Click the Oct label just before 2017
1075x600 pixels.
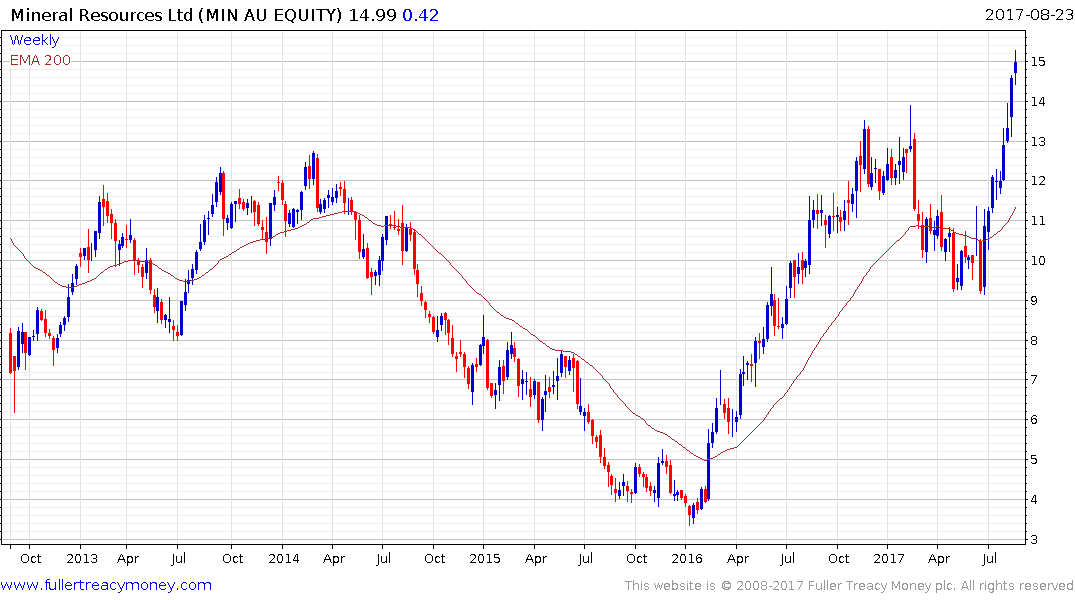pos(838,558)
